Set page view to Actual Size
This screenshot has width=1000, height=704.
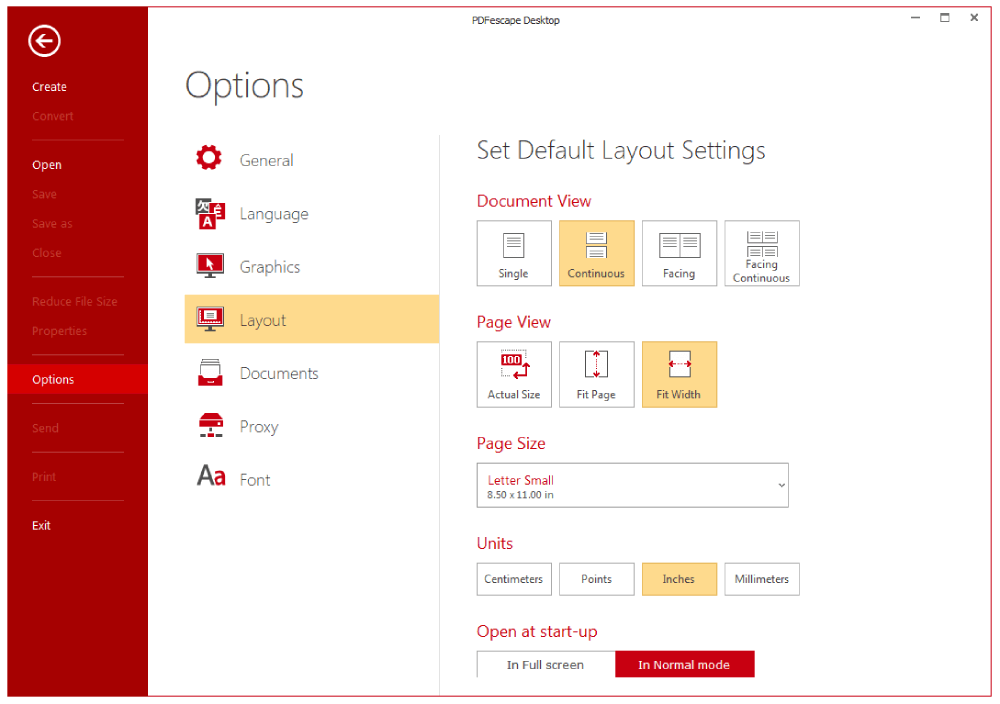[513, 366]
